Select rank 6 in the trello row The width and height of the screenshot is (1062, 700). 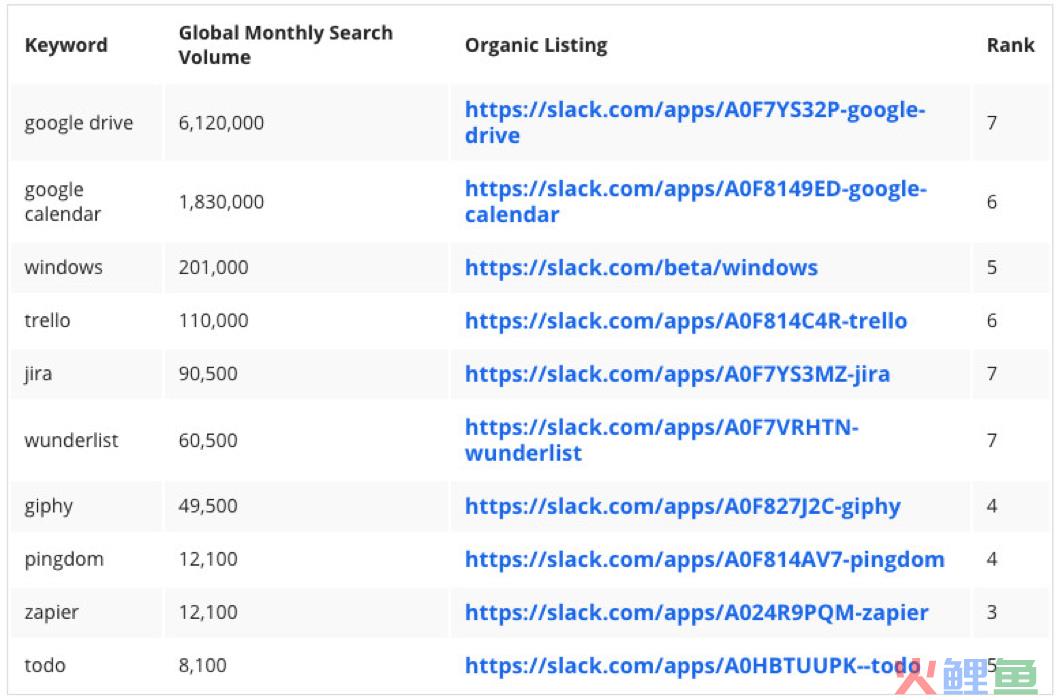pyautogui.click(x=992, y=320)
